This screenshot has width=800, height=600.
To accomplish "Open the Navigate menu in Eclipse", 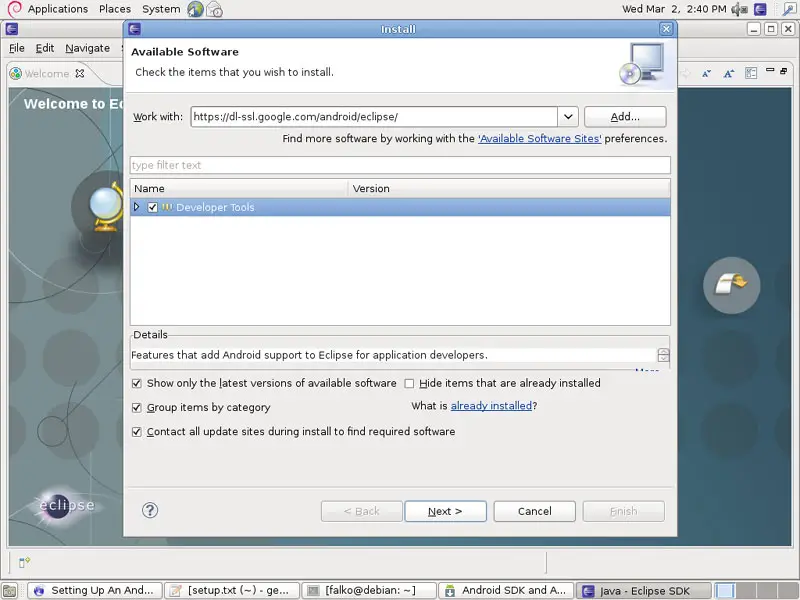I will click(x=87, y=48).
